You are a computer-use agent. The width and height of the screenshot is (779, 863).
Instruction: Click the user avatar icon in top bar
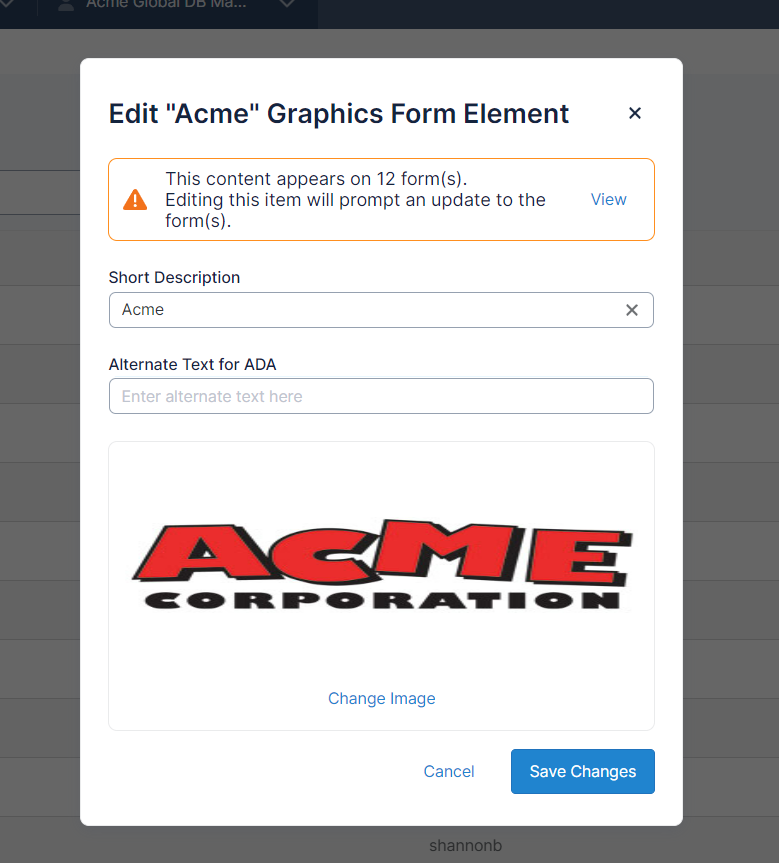[66, 5]
